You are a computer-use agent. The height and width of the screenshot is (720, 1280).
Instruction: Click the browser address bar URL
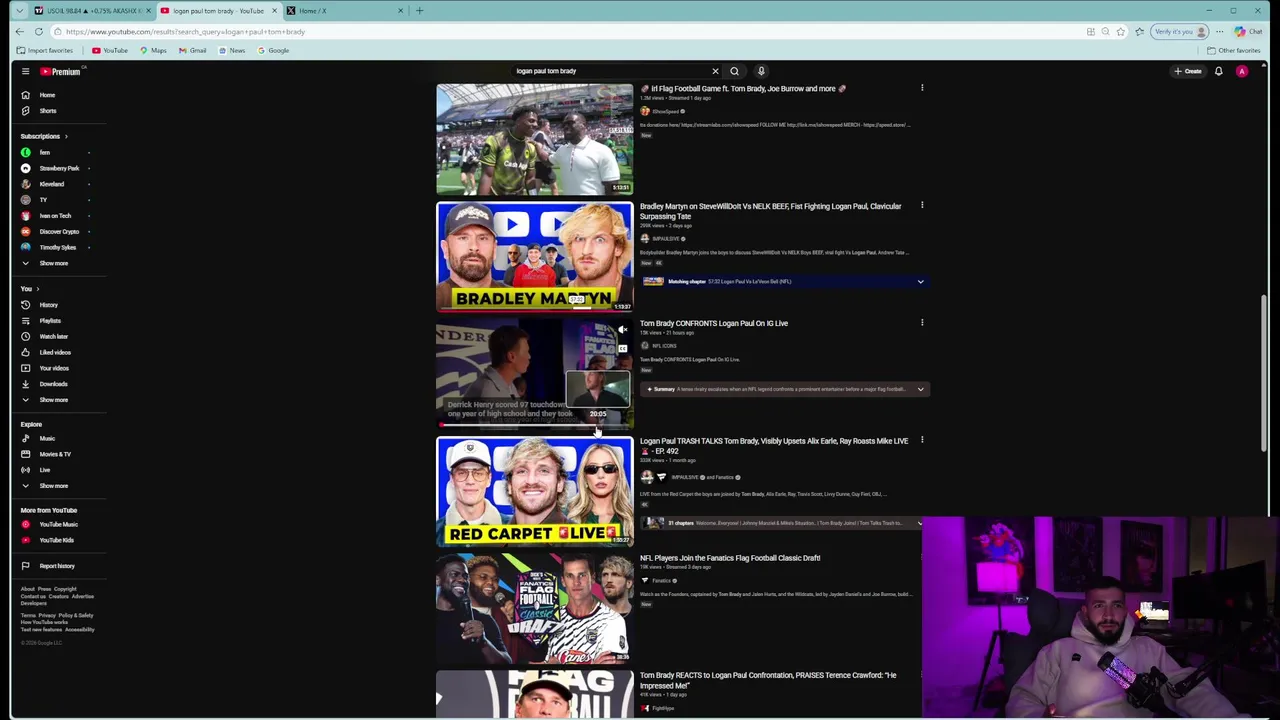(x=185, y=32)
